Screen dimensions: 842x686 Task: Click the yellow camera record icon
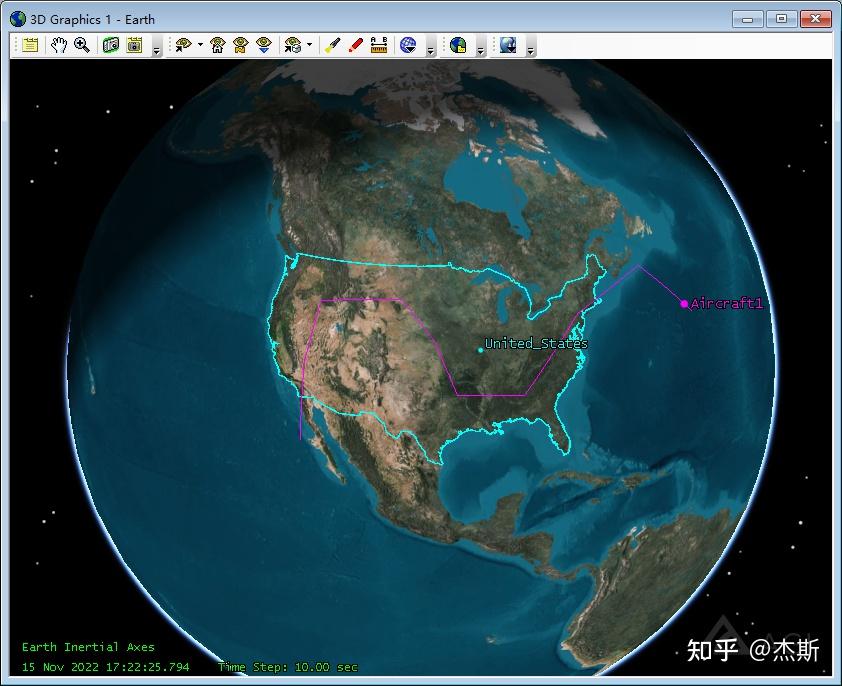tap(134, 45)
